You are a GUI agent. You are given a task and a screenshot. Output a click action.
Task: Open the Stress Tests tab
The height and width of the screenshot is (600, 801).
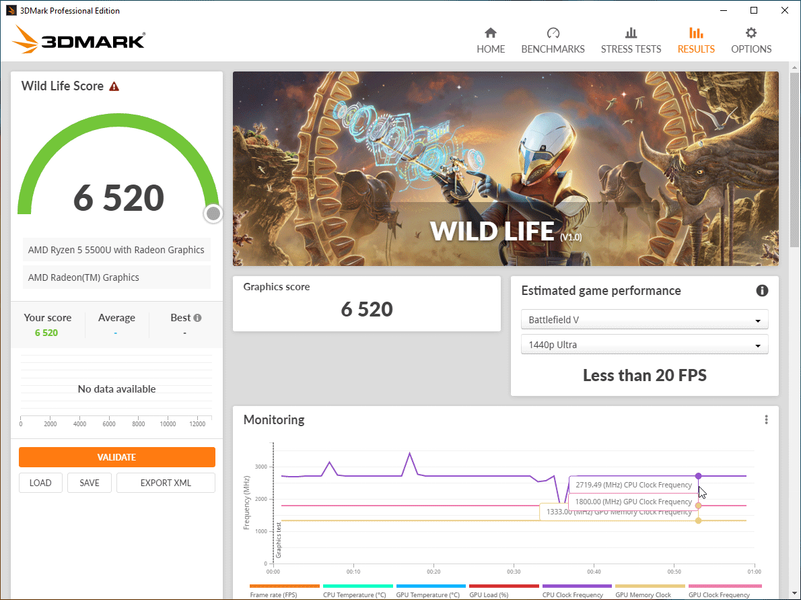coord(630,41)
